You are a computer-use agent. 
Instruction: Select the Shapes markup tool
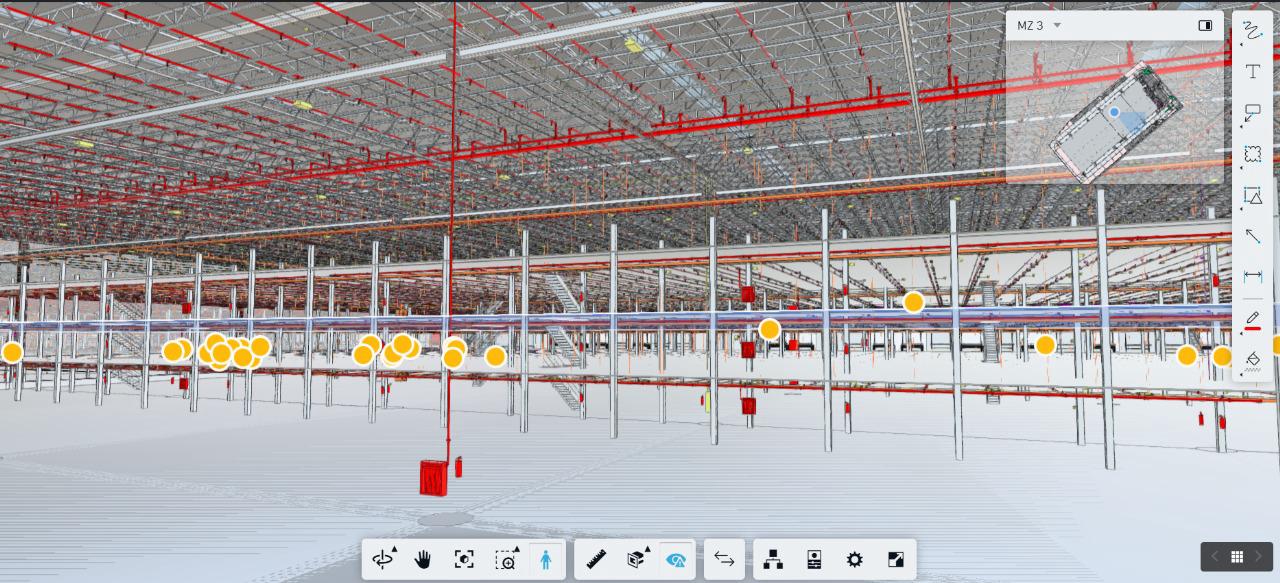[x=1252, y=195]
